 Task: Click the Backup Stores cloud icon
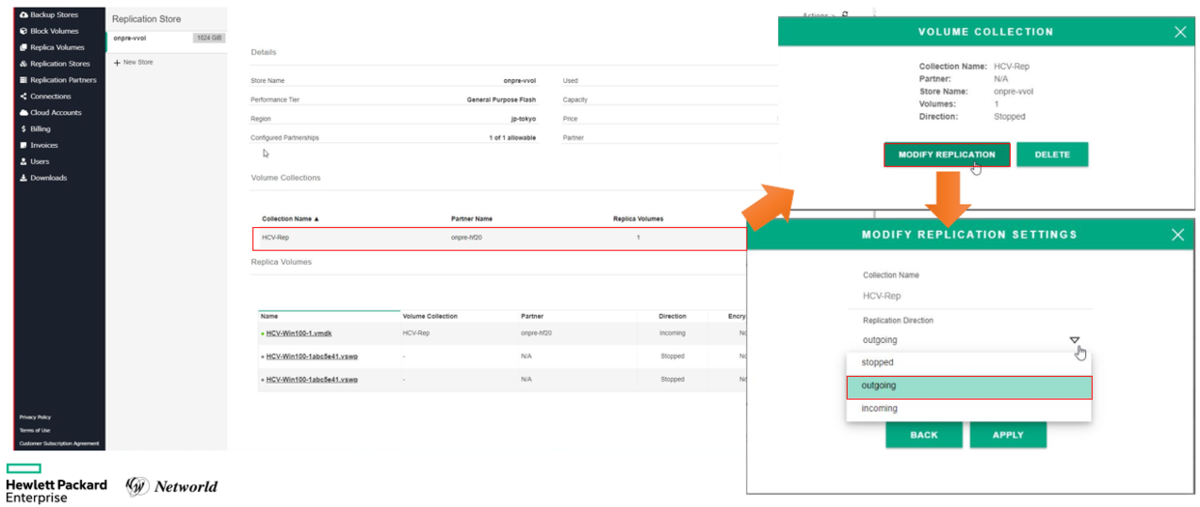point(23,16)
